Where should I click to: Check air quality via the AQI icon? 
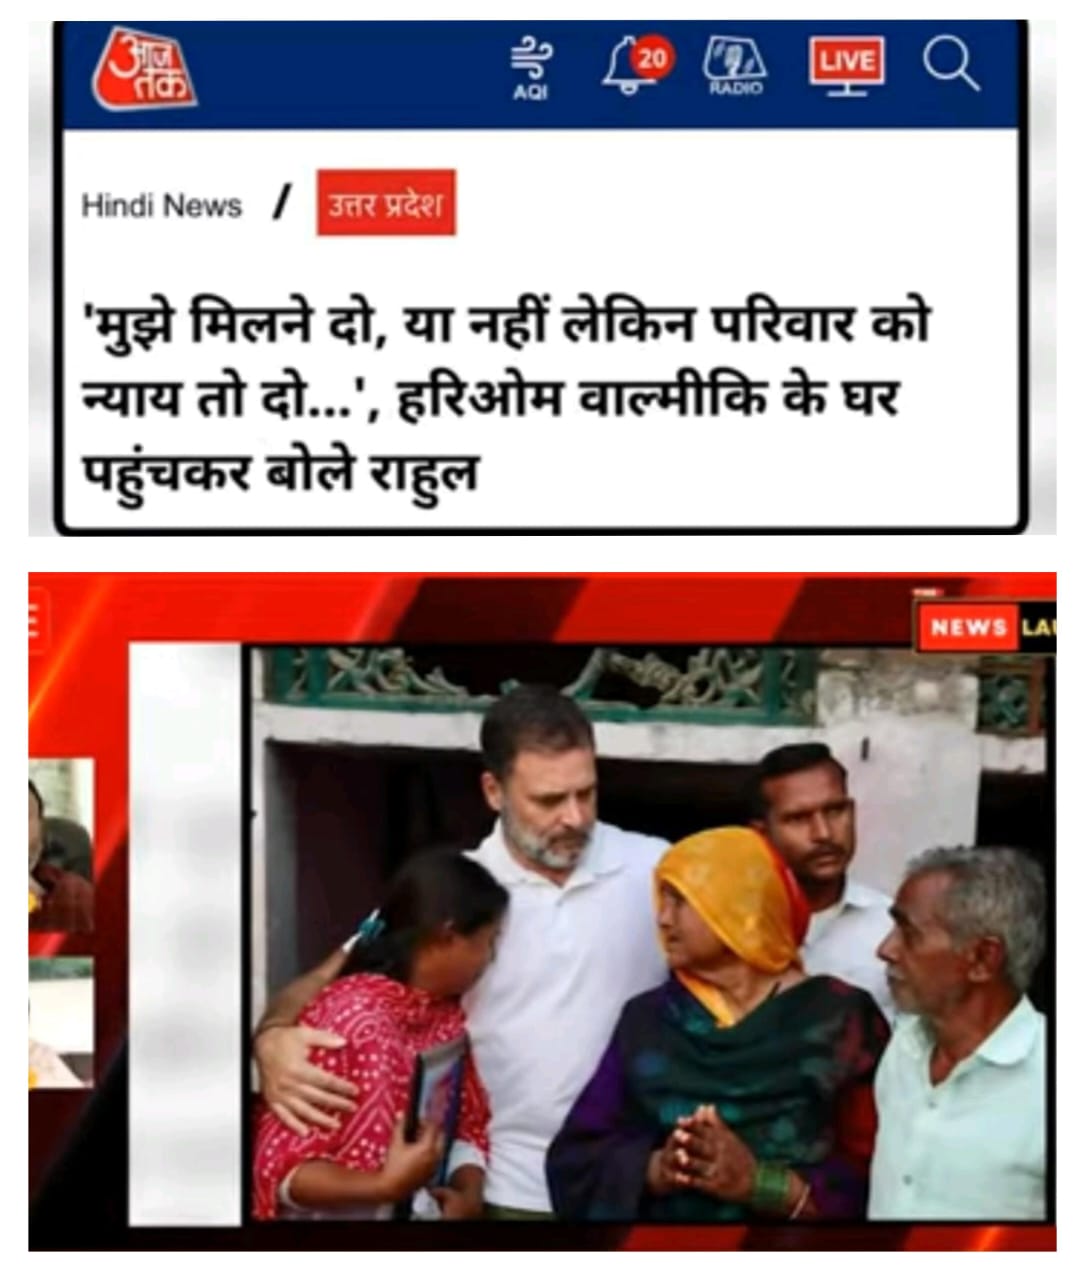point(531,67)
